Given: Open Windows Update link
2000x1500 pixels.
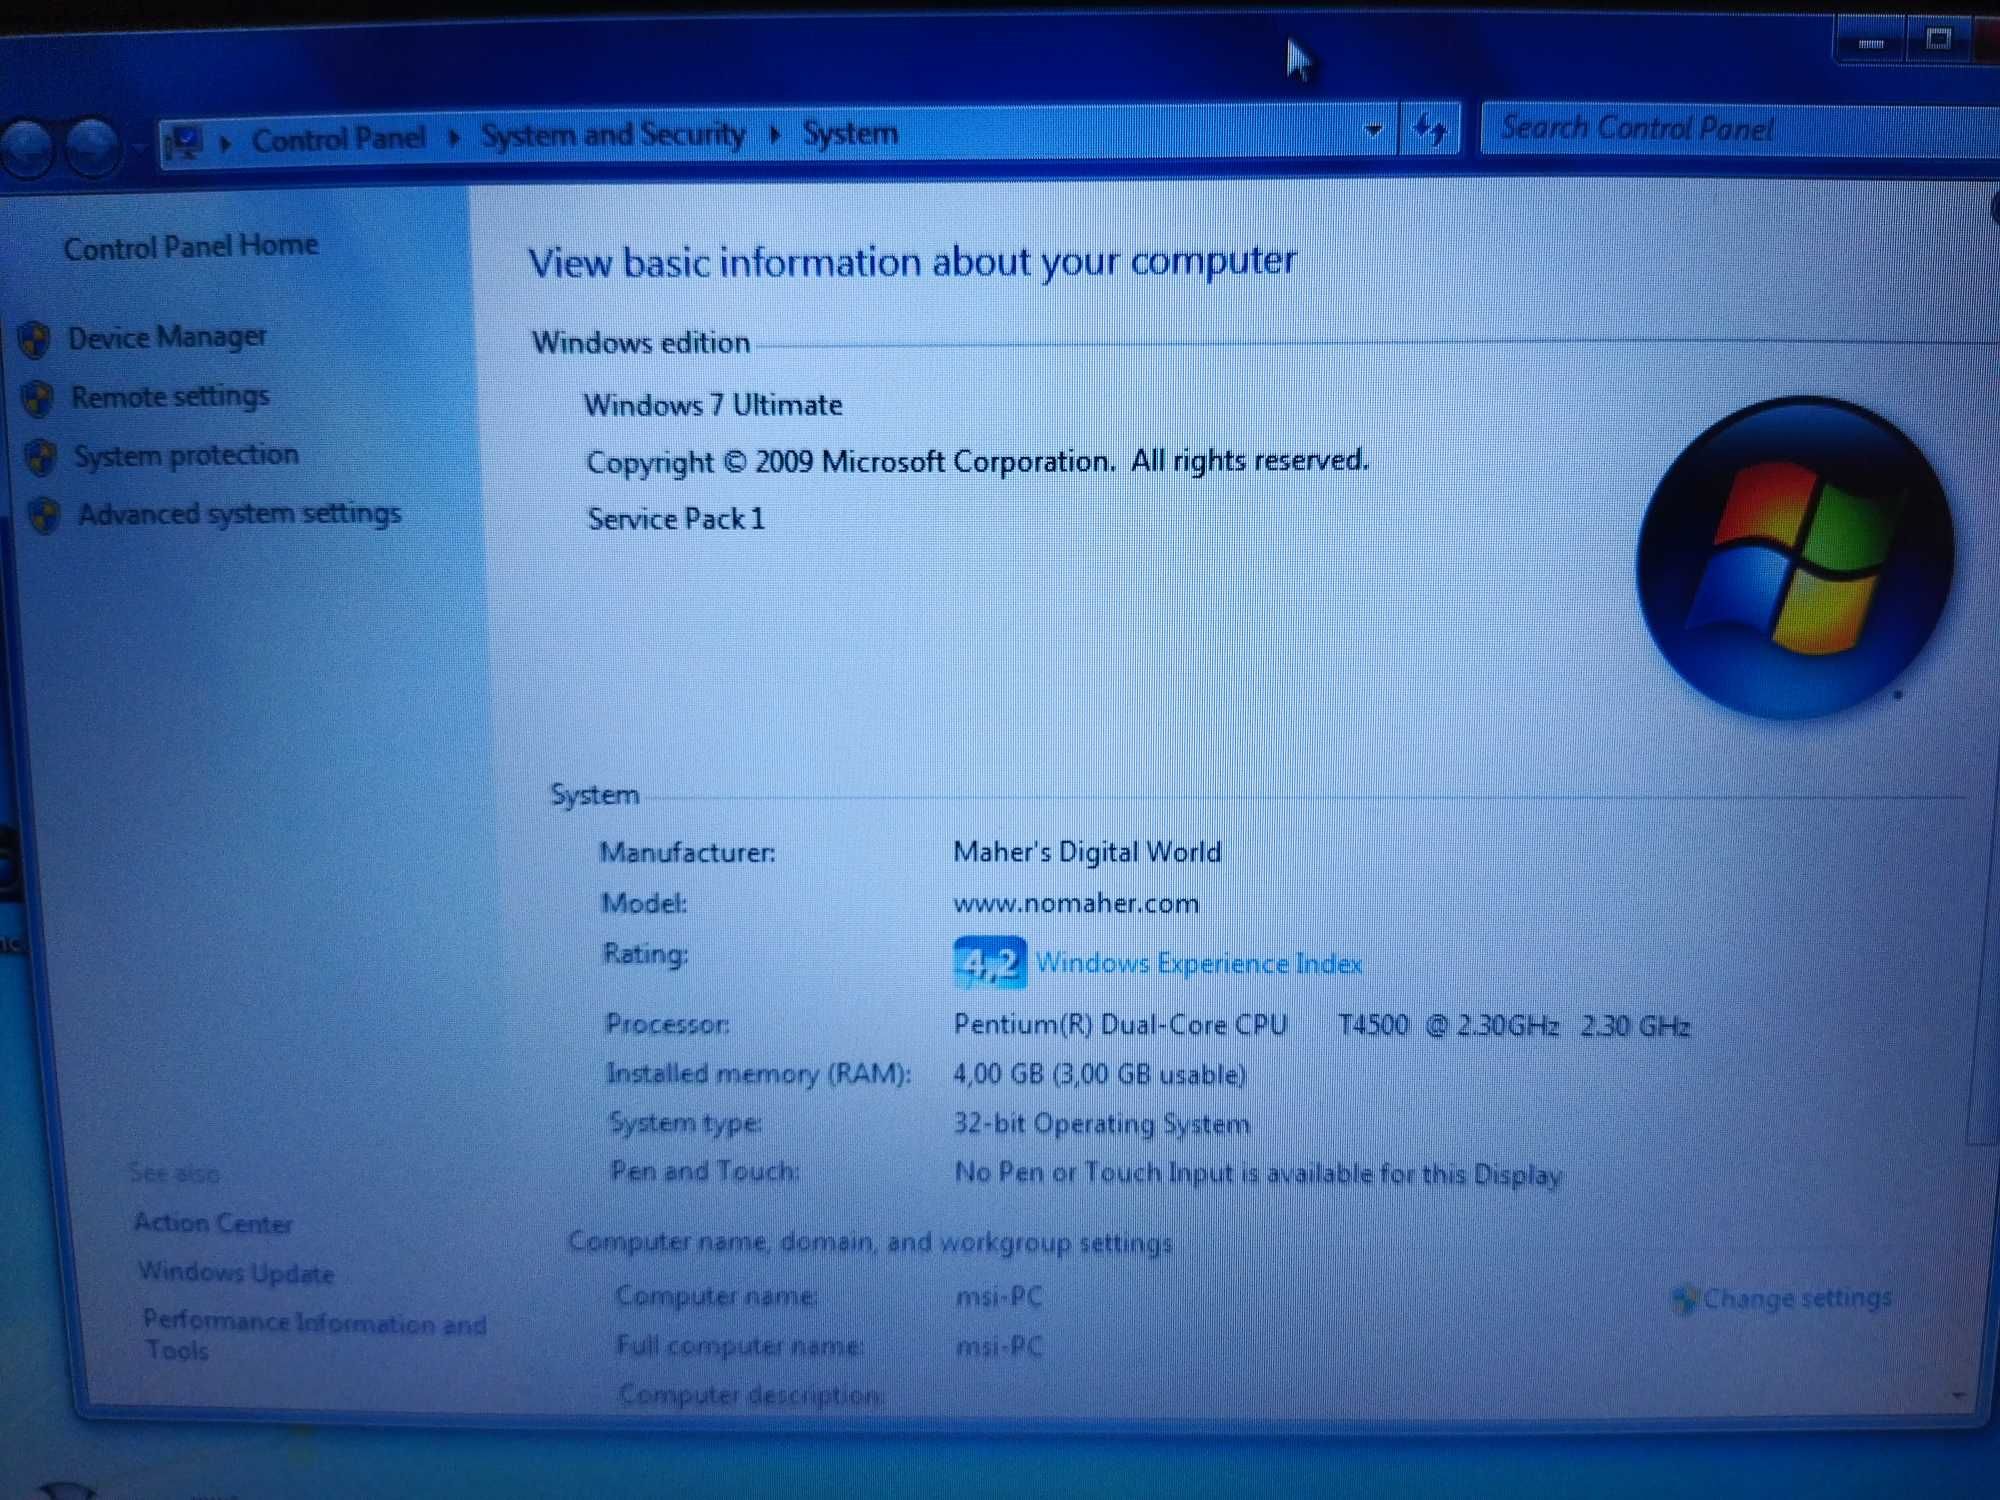Looking at the screenshot, I should point(236,1272).
